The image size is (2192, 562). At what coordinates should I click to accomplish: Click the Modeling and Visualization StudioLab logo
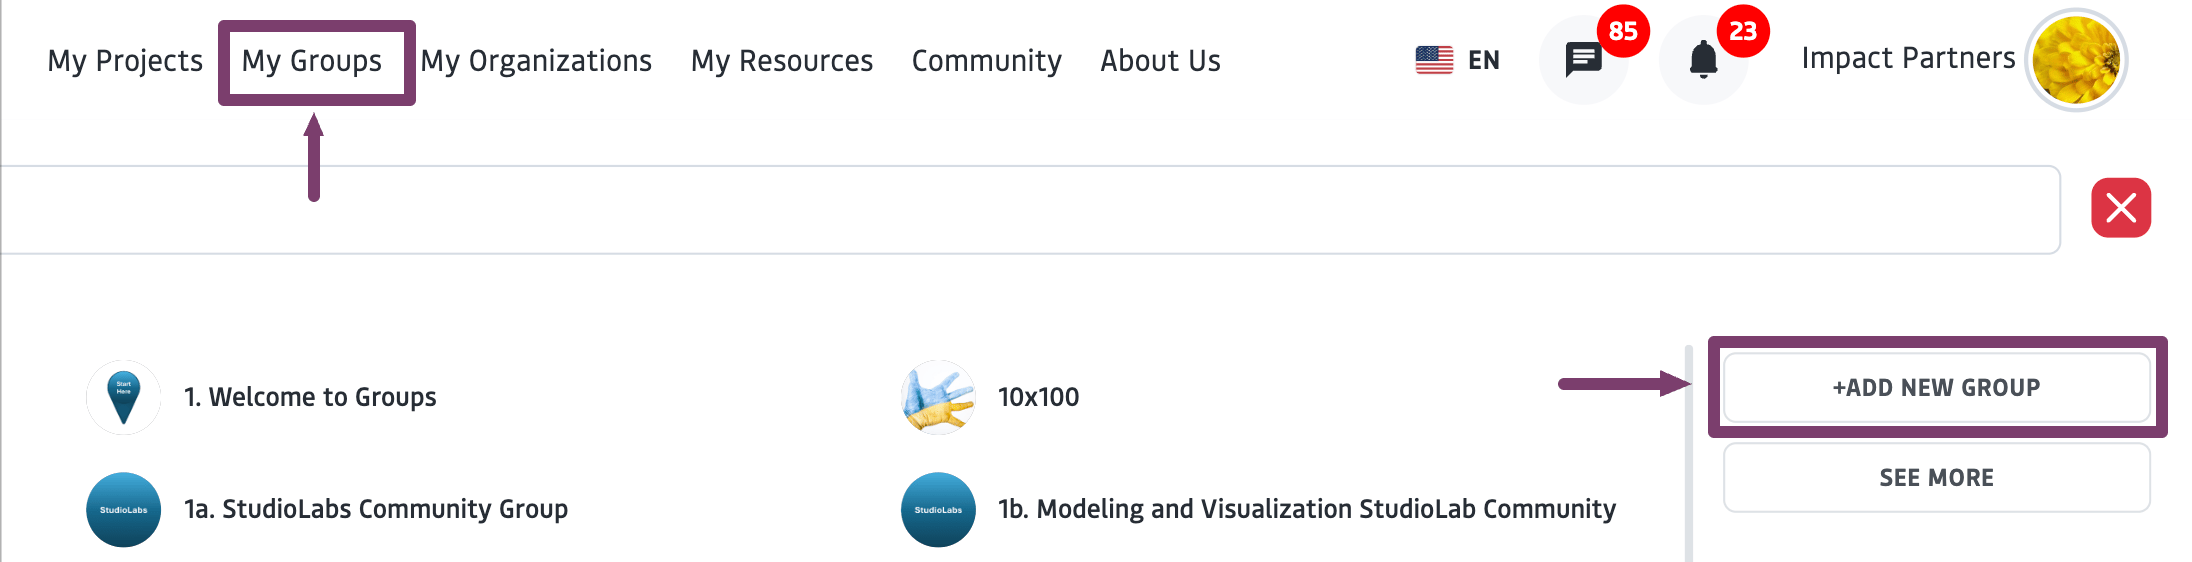click(938, 510)
